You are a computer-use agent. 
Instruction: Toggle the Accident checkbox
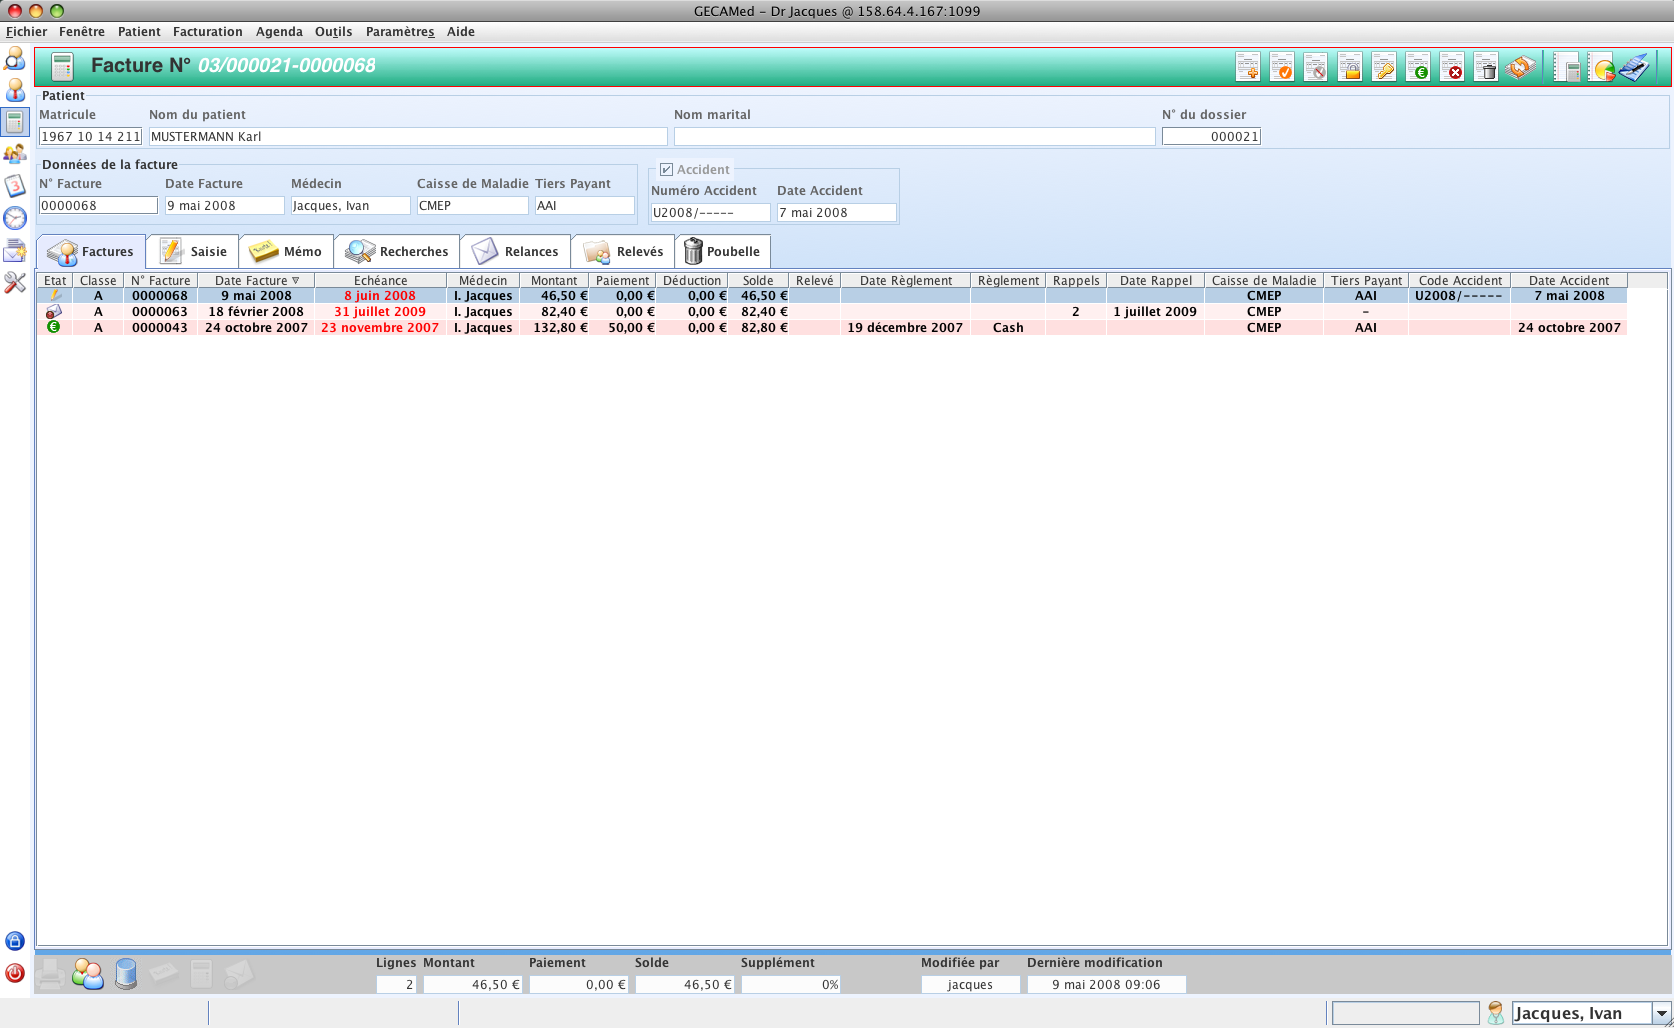point(666,170)
